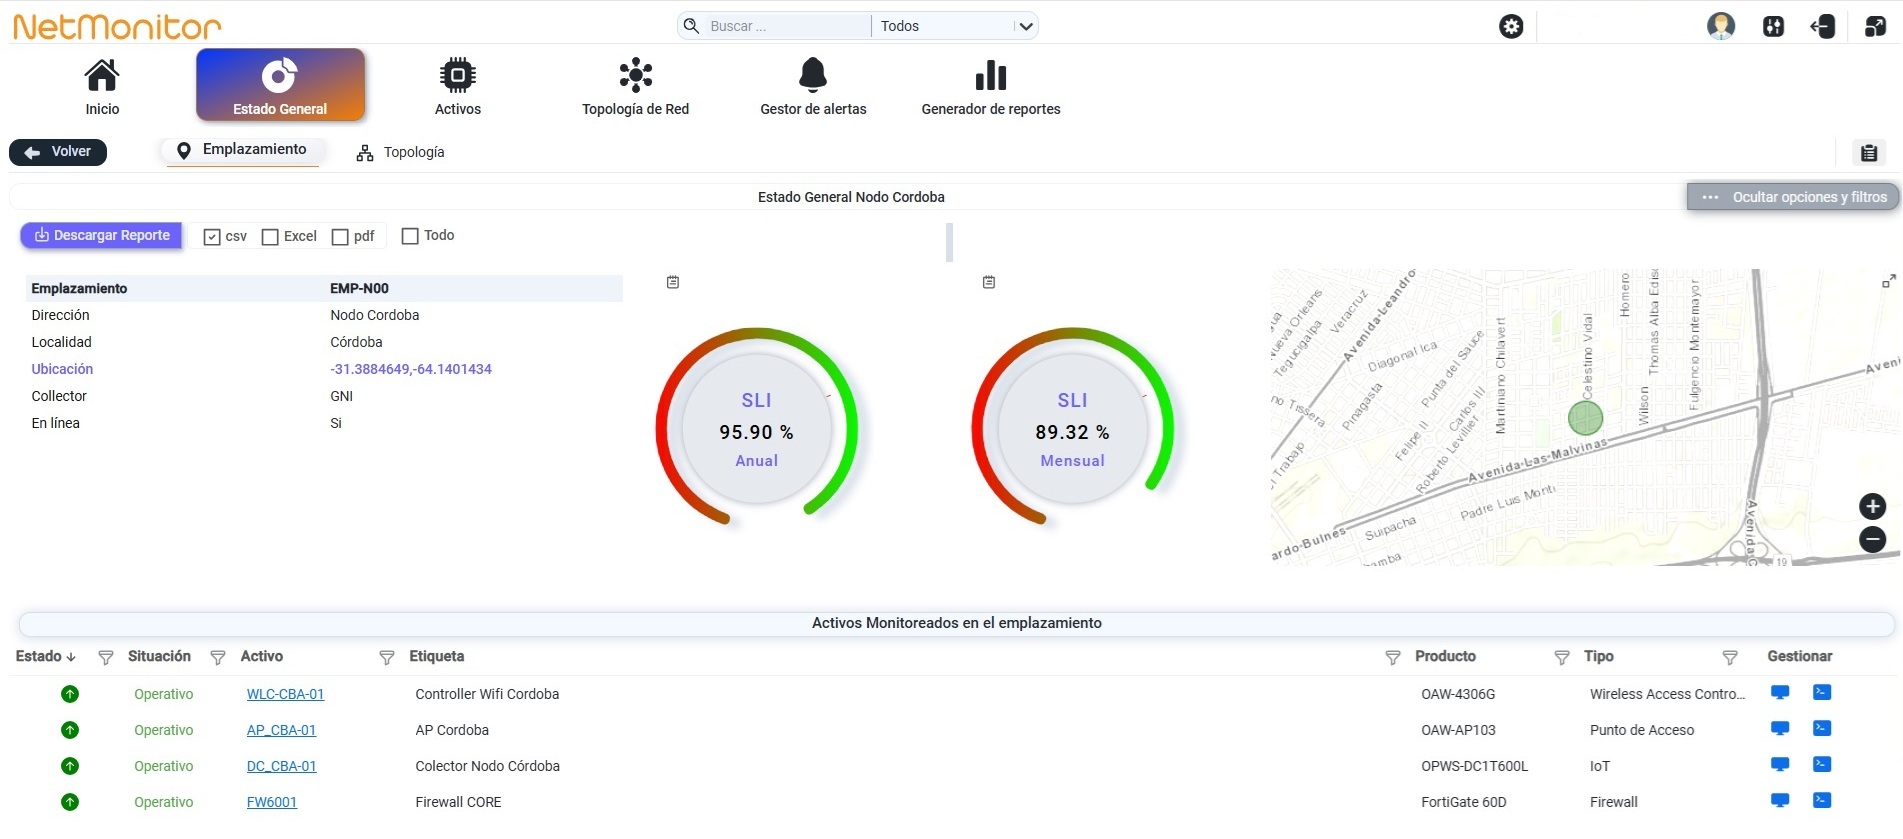Click the logout icon in header
The height and width of the screenshot is (839, 1903).
click(x=1822, y=26)
